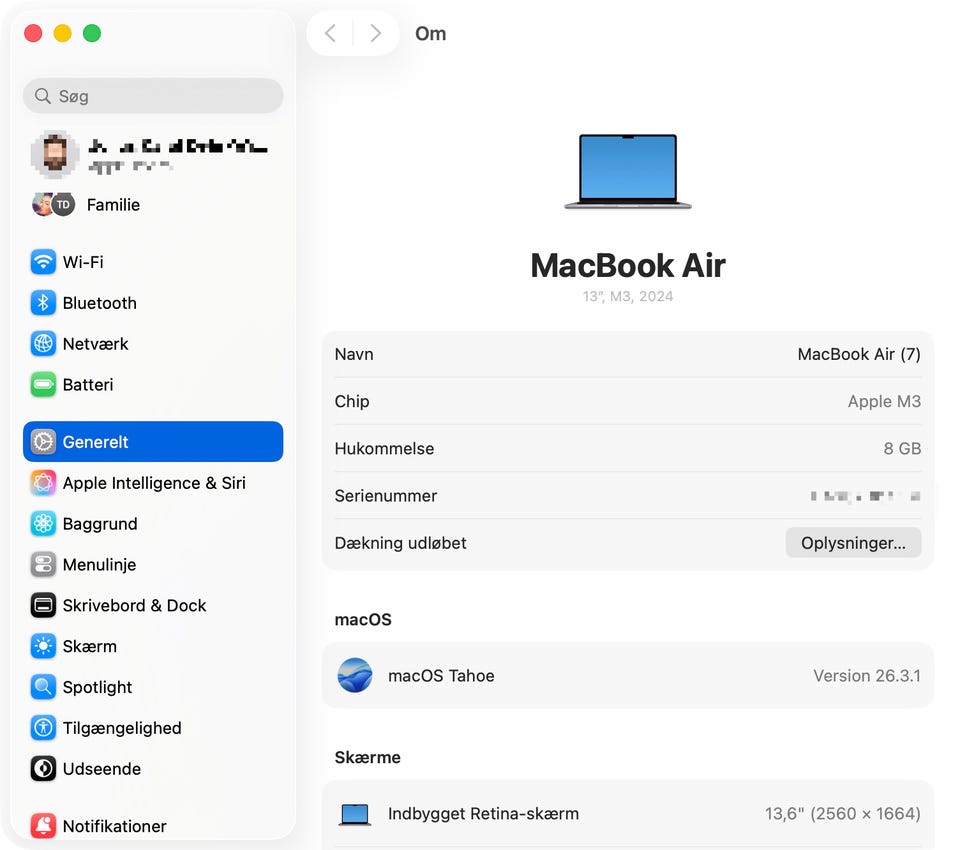The image size is (960, 850).
Task: Open the Batteri battery icon
Action: [43, 385]
